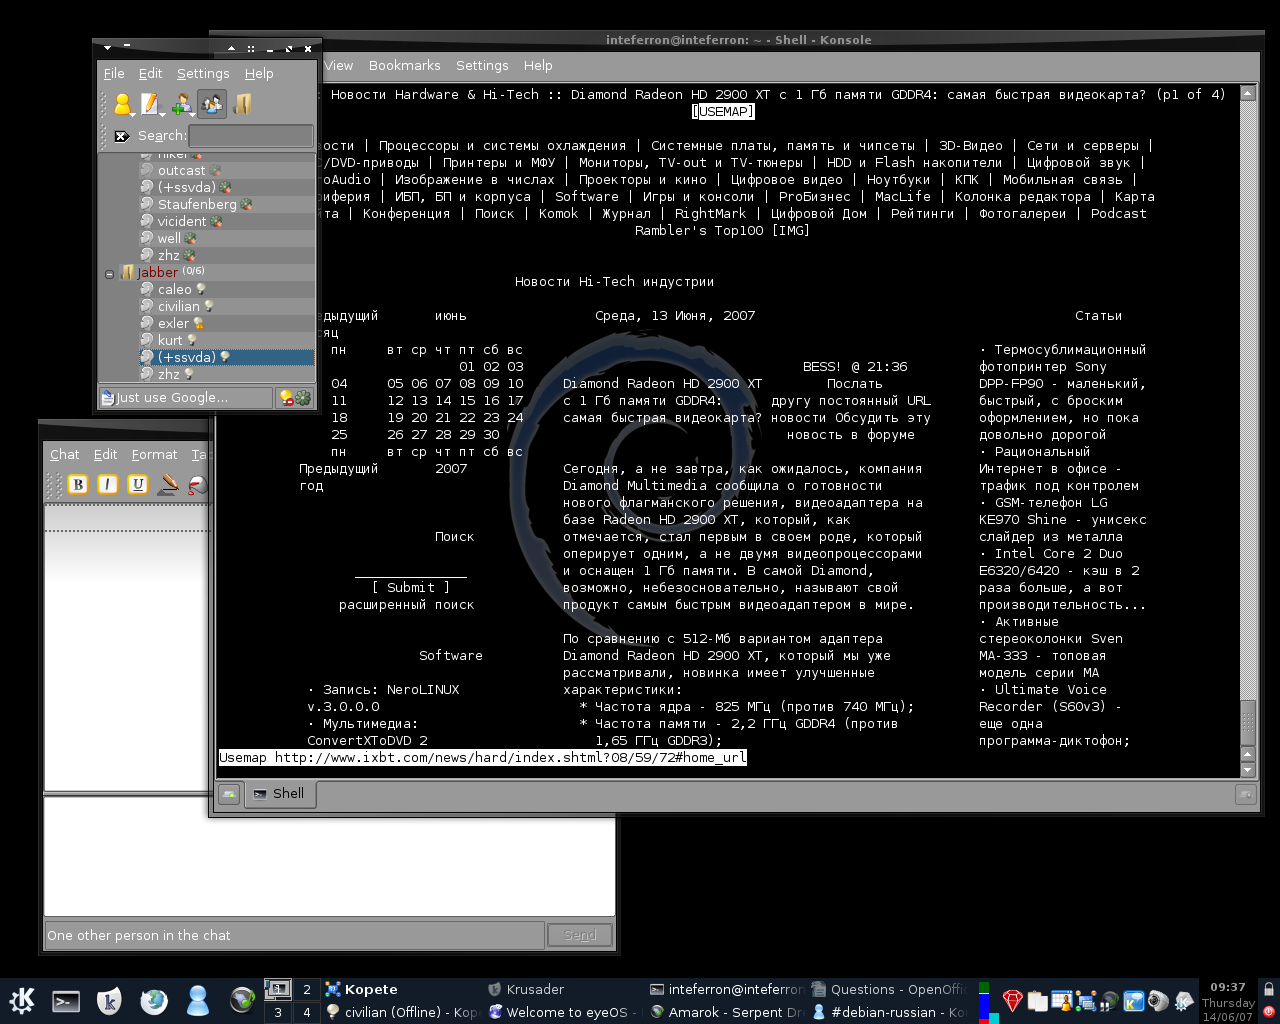Click the Send button in chat window

pos(580,935)
